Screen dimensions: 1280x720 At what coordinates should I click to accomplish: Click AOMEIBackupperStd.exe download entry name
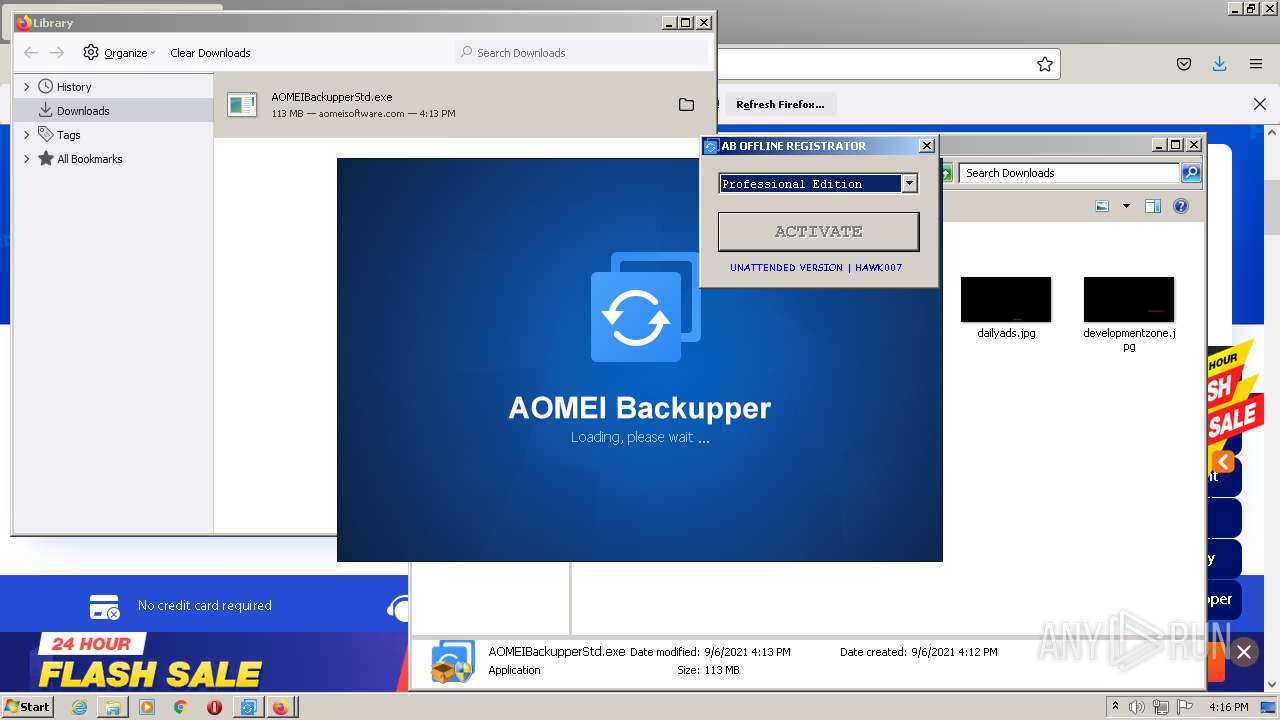(x=332, y=97)
